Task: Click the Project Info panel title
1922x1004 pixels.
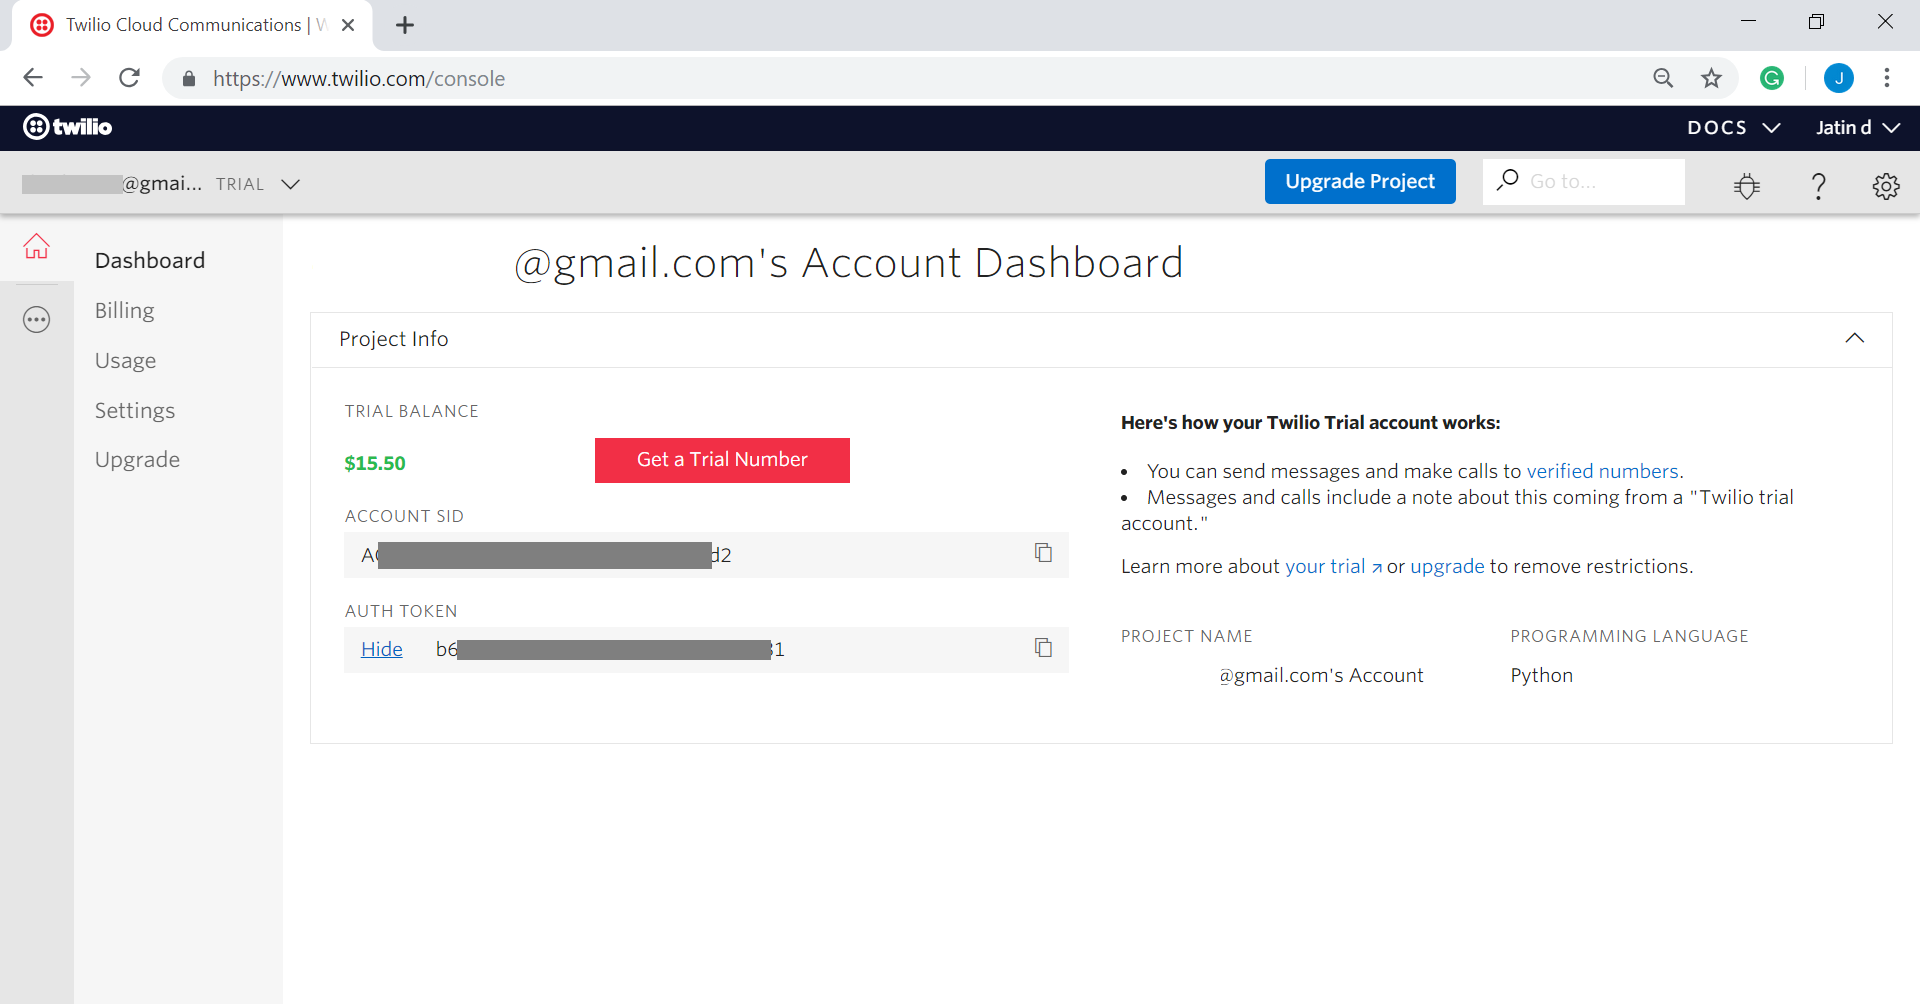Action: pyautogui.click(x=394, y=339)
